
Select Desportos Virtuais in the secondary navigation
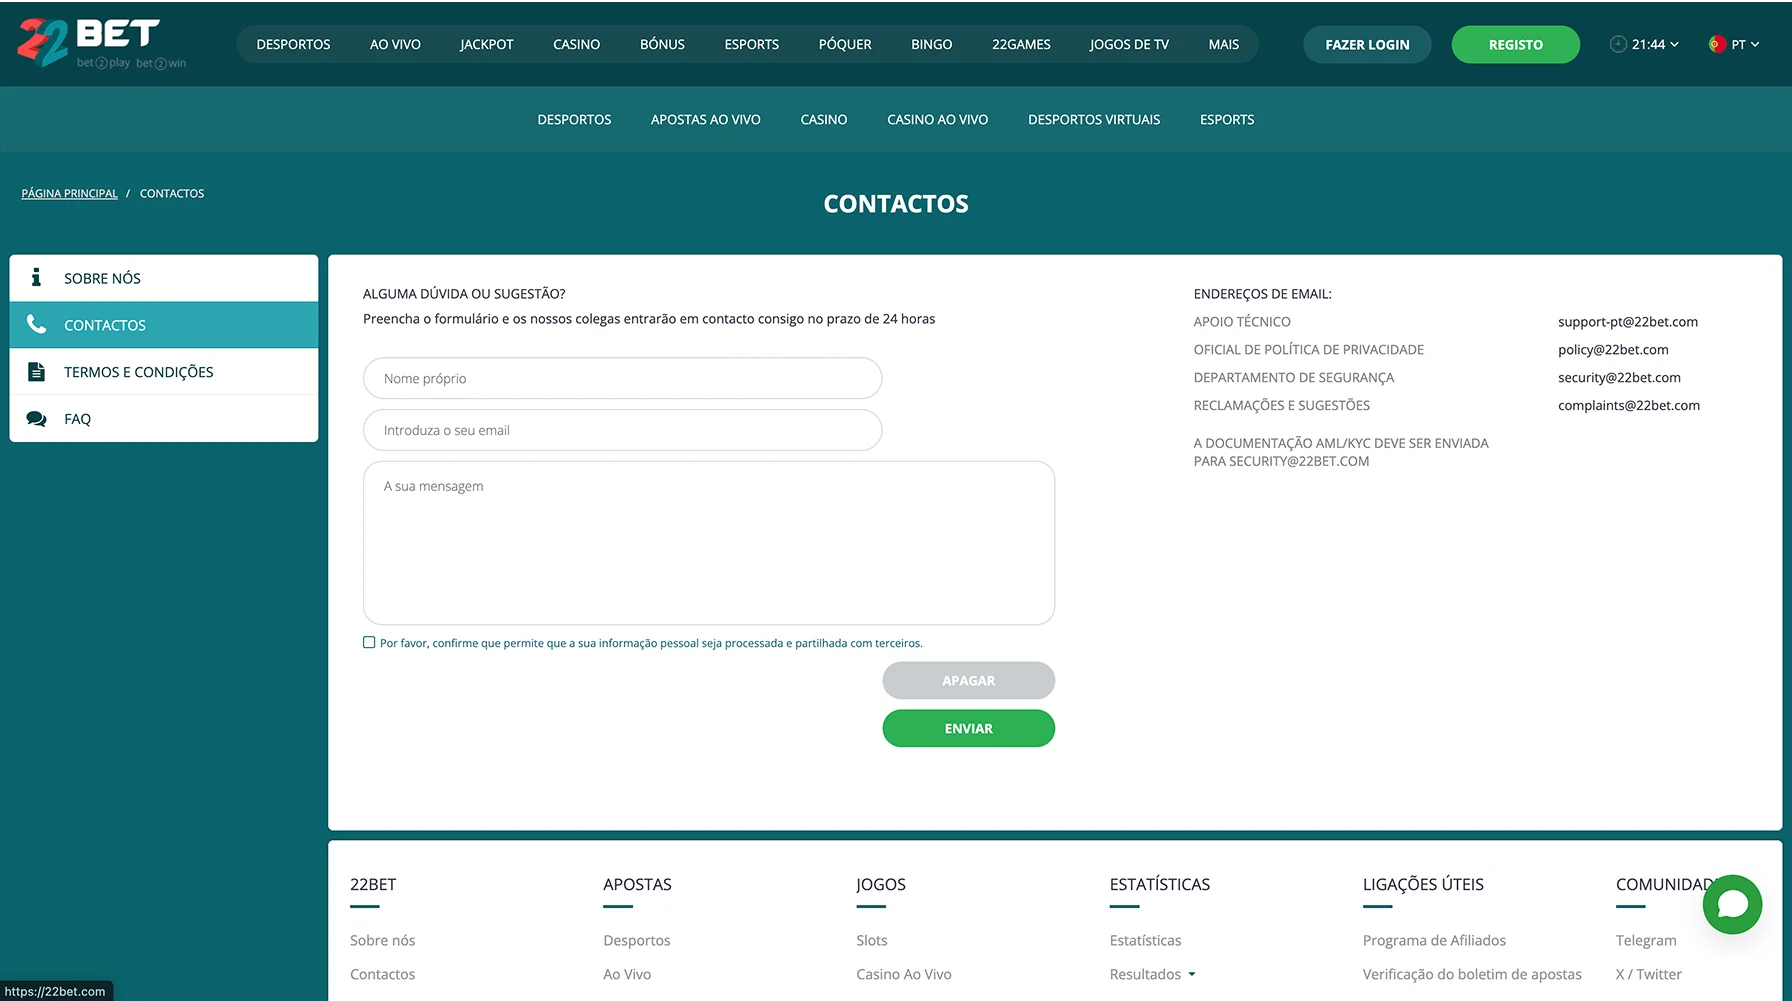1094,119
